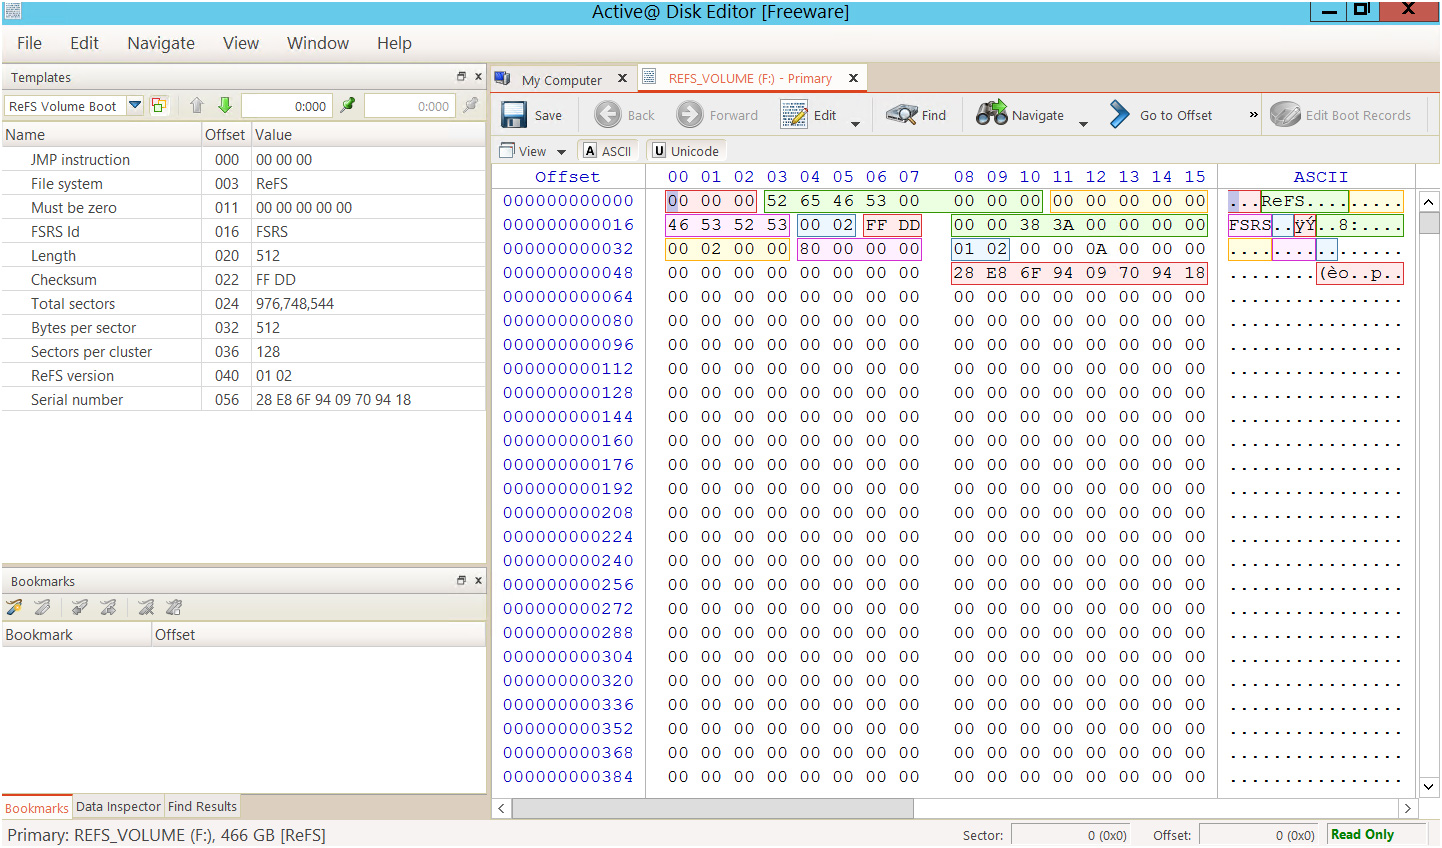Open the Navigate menu
This screenshot has width=1442, height=848.
160,43
